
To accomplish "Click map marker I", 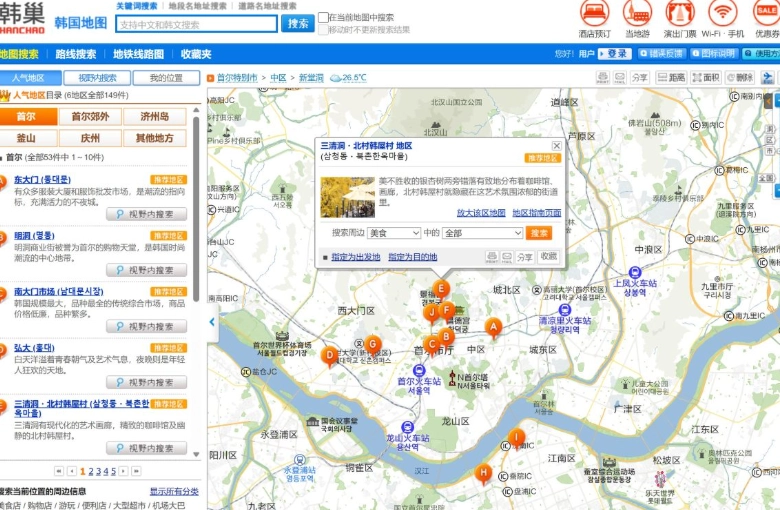I will point(516,438).
